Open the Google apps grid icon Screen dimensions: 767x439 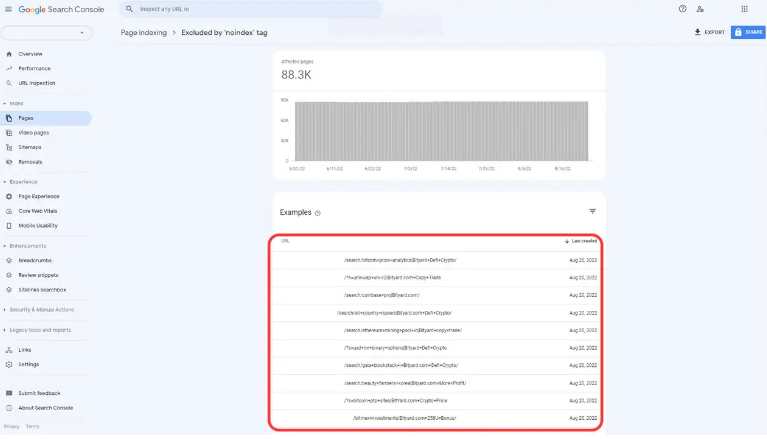click(x=744, y=9)
